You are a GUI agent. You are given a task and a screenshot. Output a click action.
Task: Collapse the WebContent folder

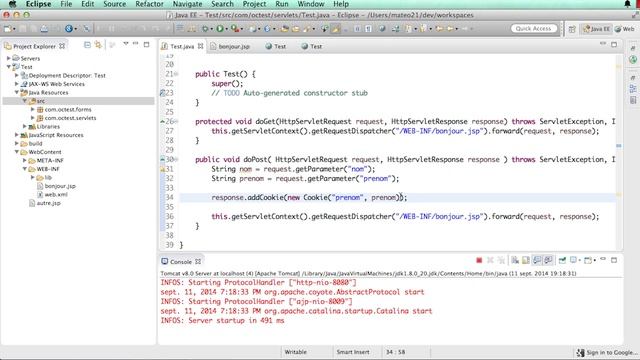(17, 152)
